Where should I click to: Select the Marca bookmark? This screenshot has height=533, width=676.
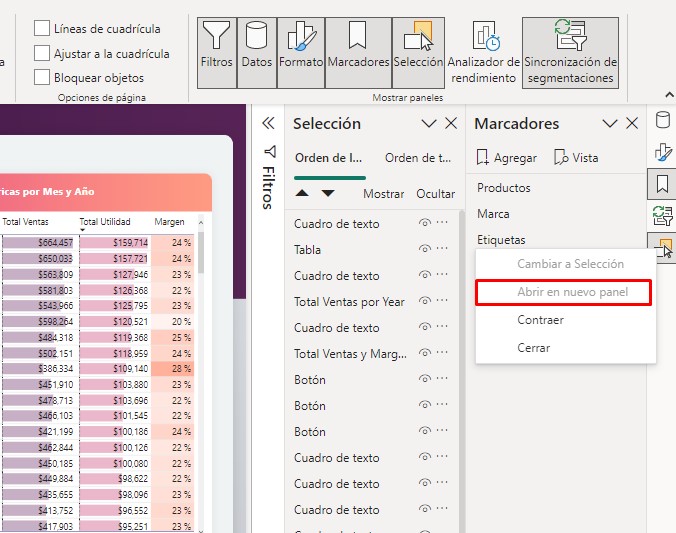click(x=493, y=214)
